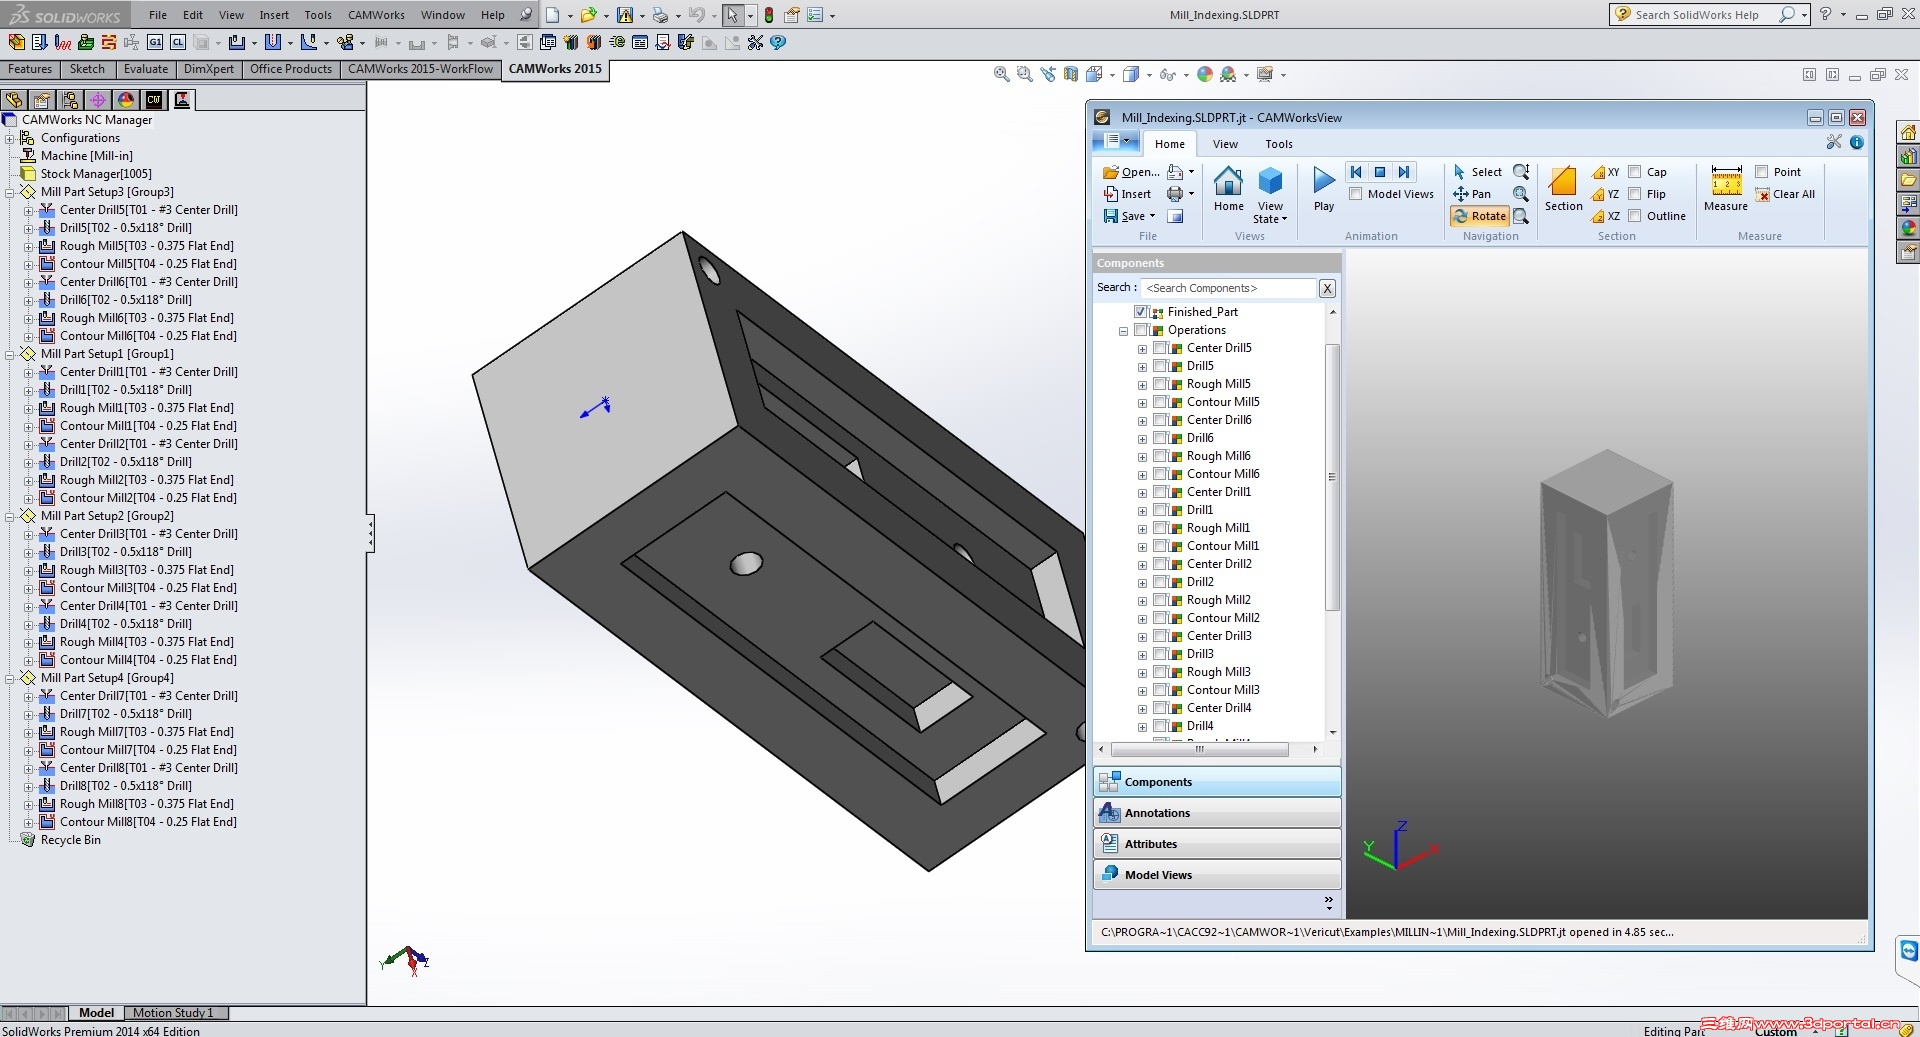
Task: Clear the component search with X button
Action: (x=1327, y=288)
